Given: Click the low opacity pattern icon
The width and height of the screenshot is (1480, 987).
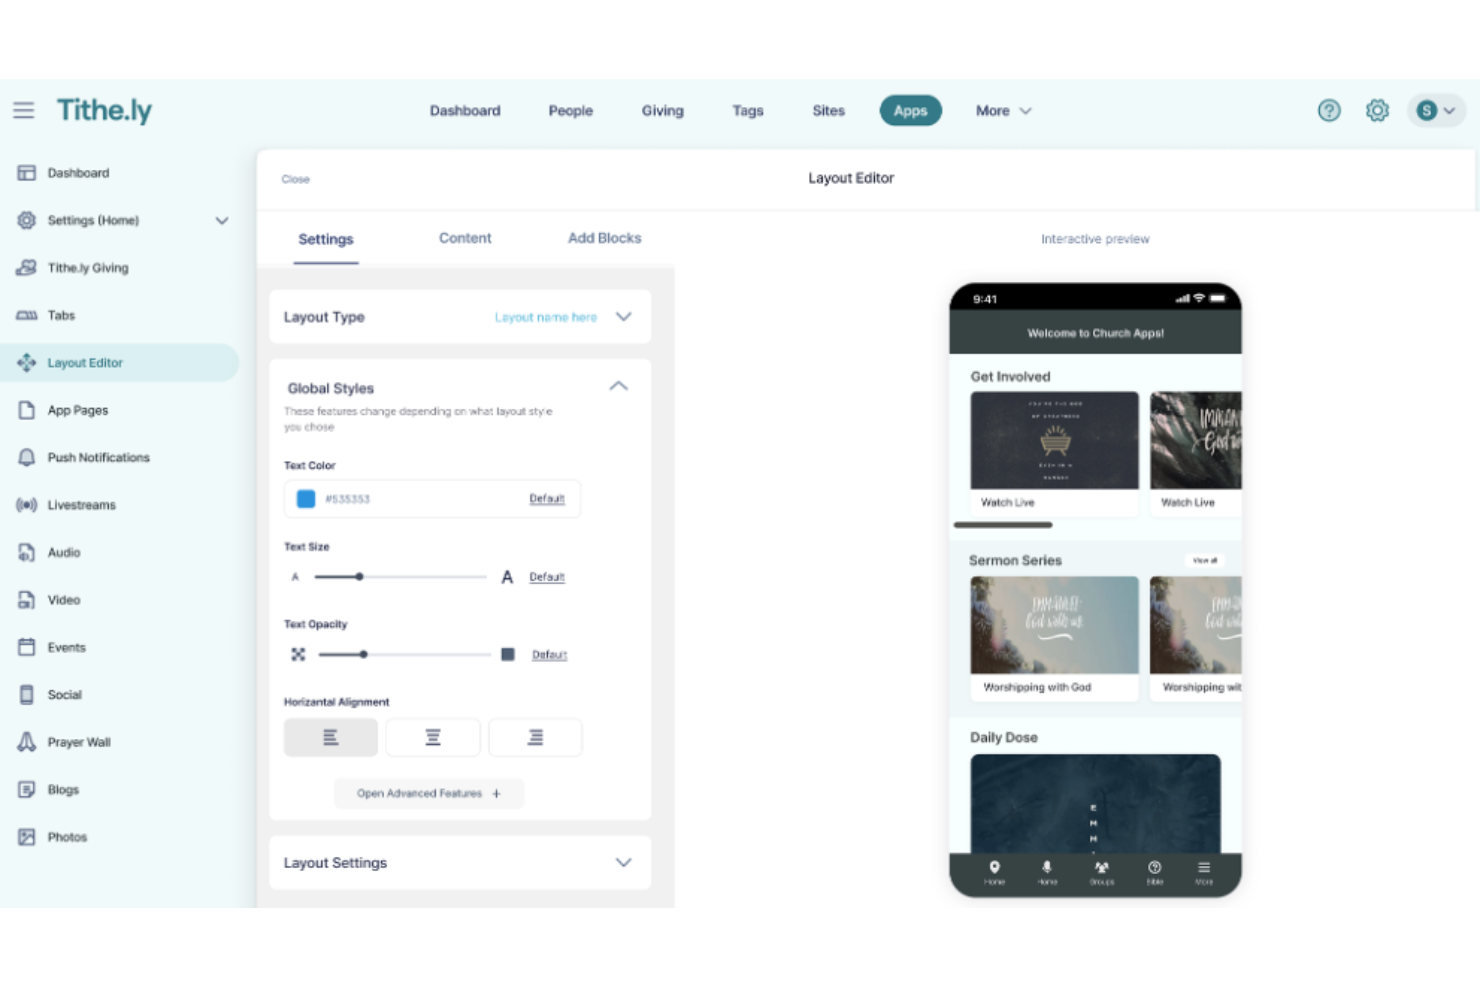Looking at the screenshot, I should (298, 654).
